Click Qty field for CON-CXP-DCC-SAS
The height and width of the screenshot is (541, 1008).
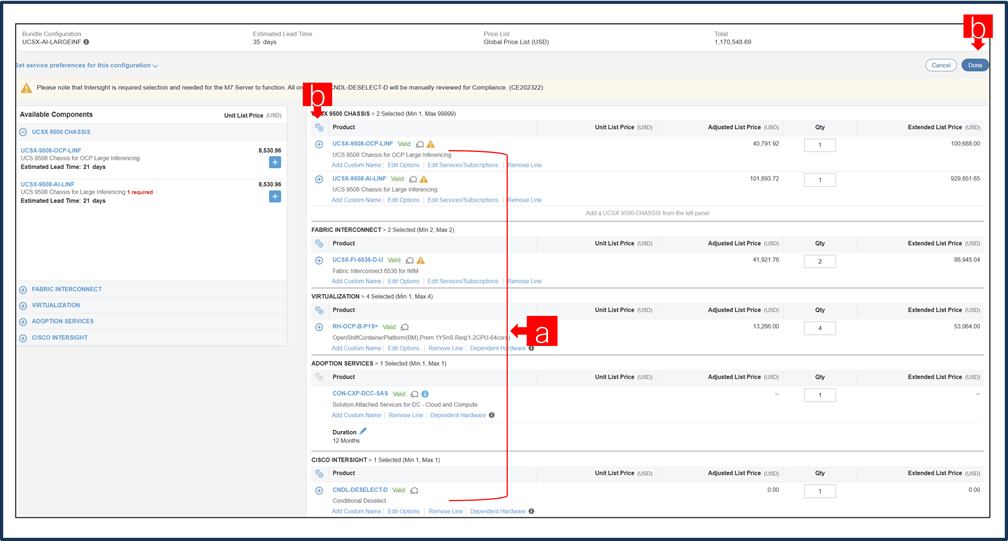pos(820,395)
